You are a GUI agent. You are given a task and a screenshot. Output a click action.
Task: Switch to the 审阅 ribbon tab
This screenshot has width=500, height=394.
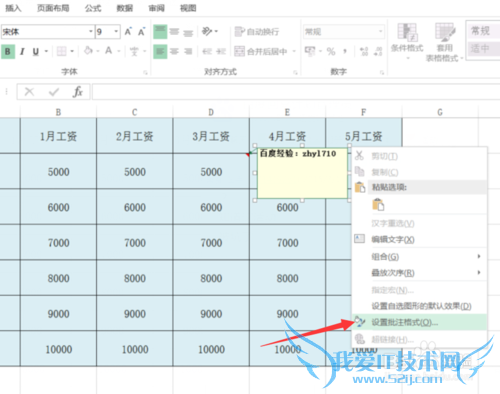pos(156,8)
